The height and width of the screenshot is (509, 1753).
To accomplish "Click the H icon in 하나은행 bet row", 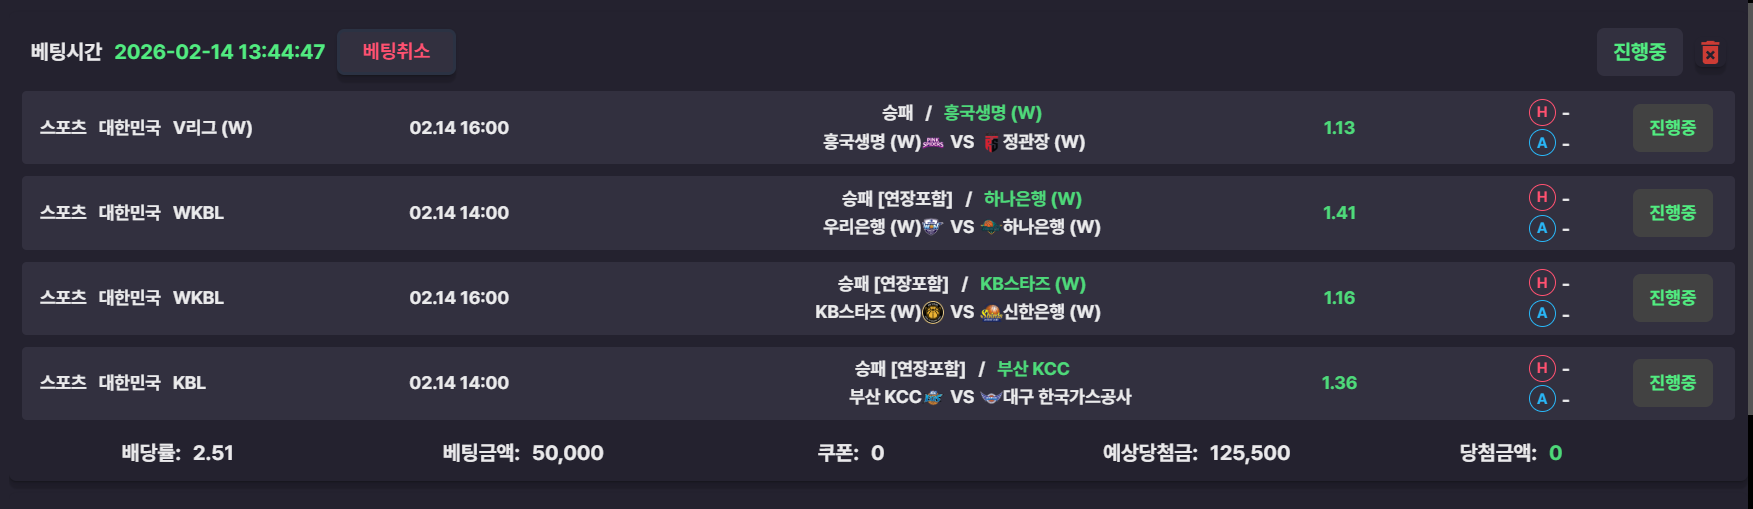I will tap(1542, 197).
